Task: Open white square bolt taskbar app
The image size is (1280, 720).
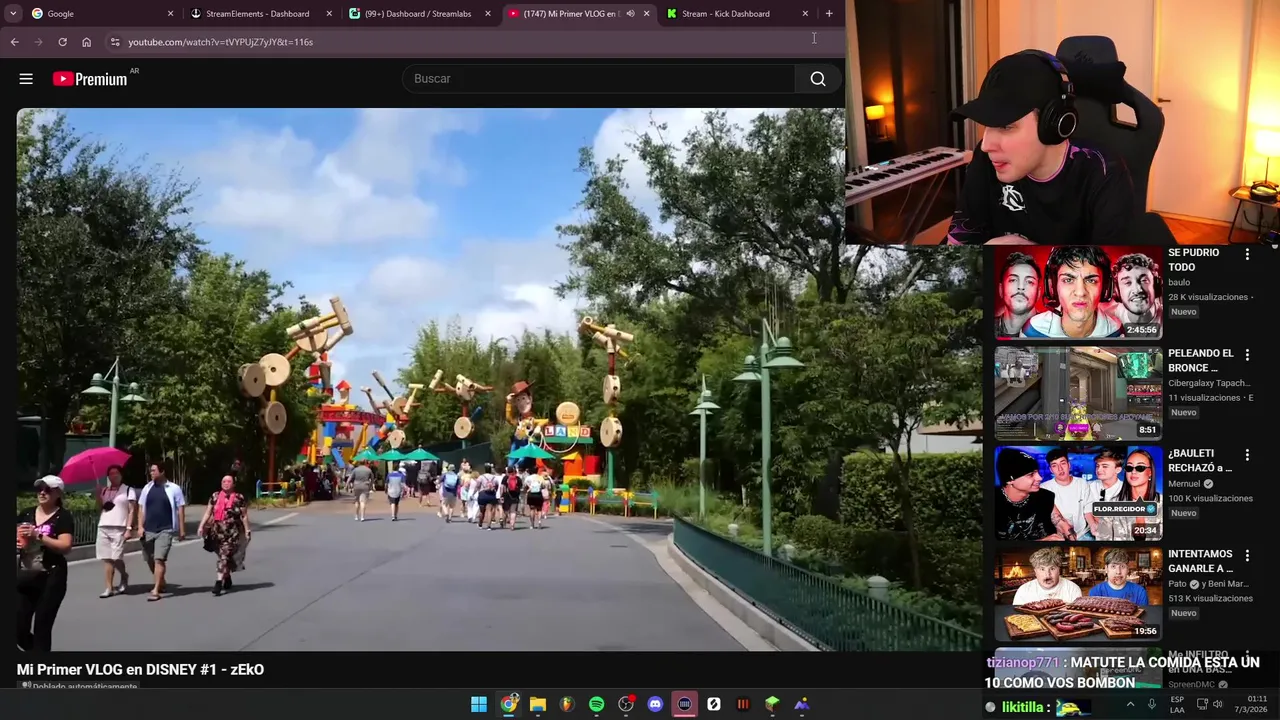Action: [x=714, y=705]
